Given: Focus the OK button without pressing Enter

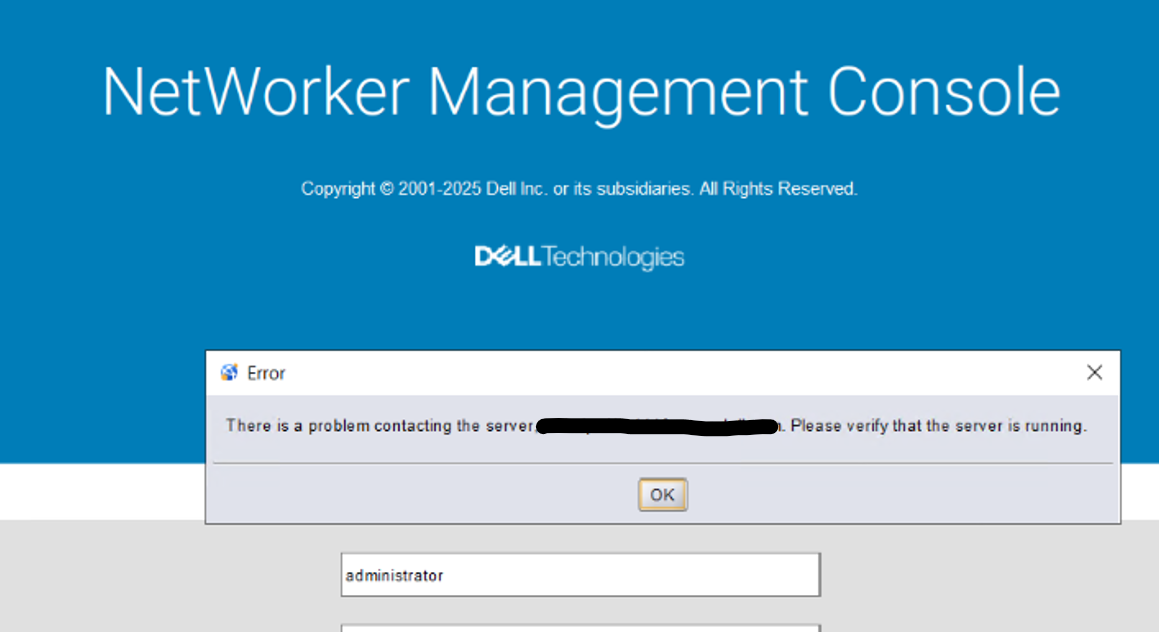Looking at the screenshot, I should click(662, 494).
